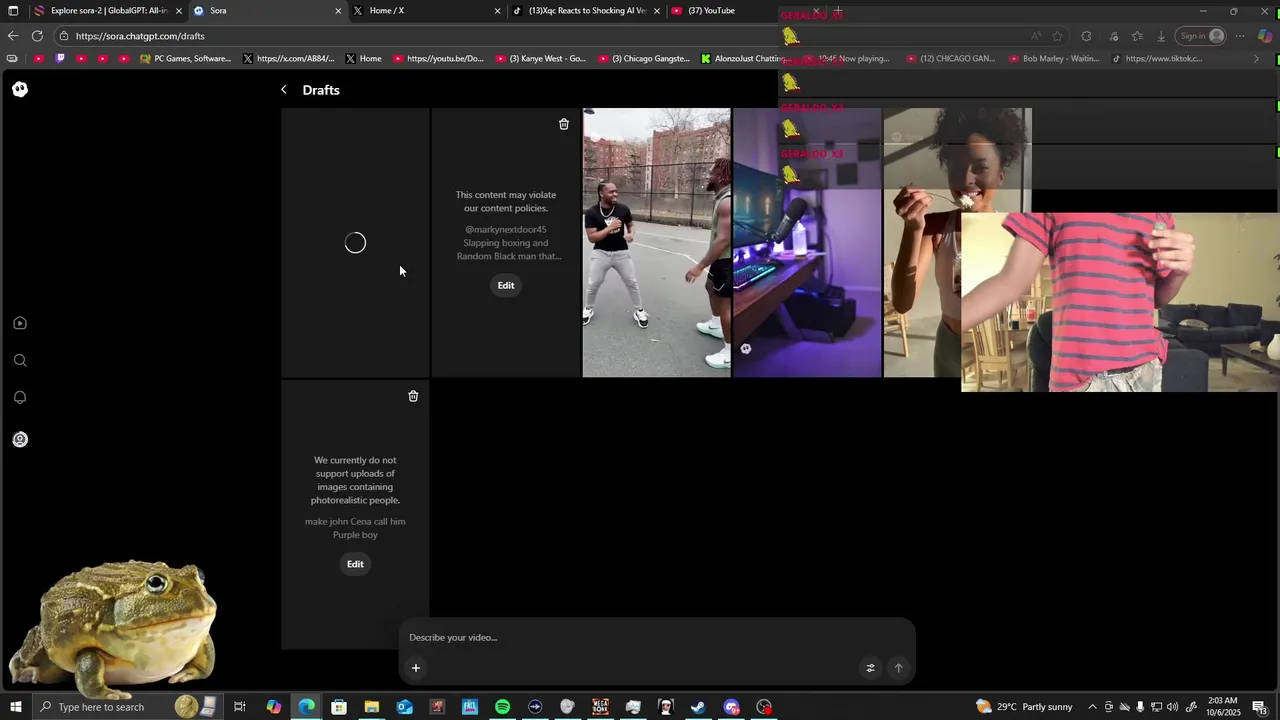Open Edge tab actions menu icon

[13, 11]
